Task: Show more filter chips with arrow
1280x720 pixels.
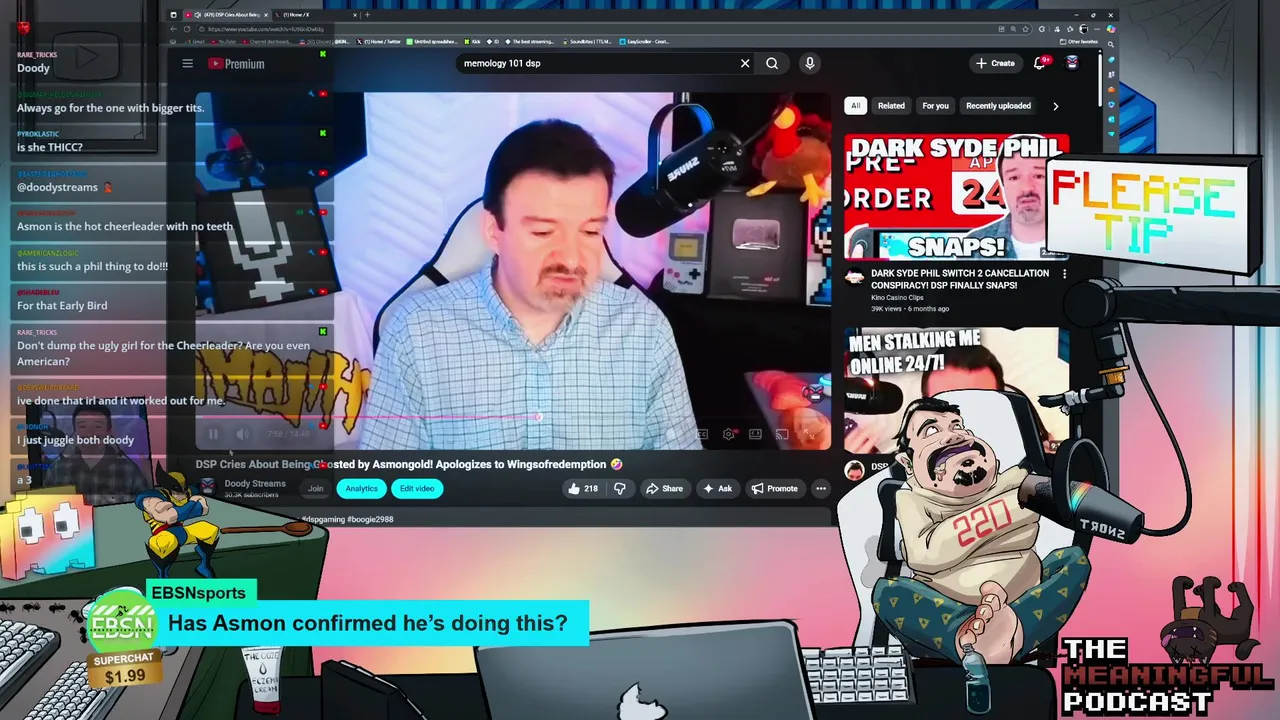Action: pos(1055,106)
